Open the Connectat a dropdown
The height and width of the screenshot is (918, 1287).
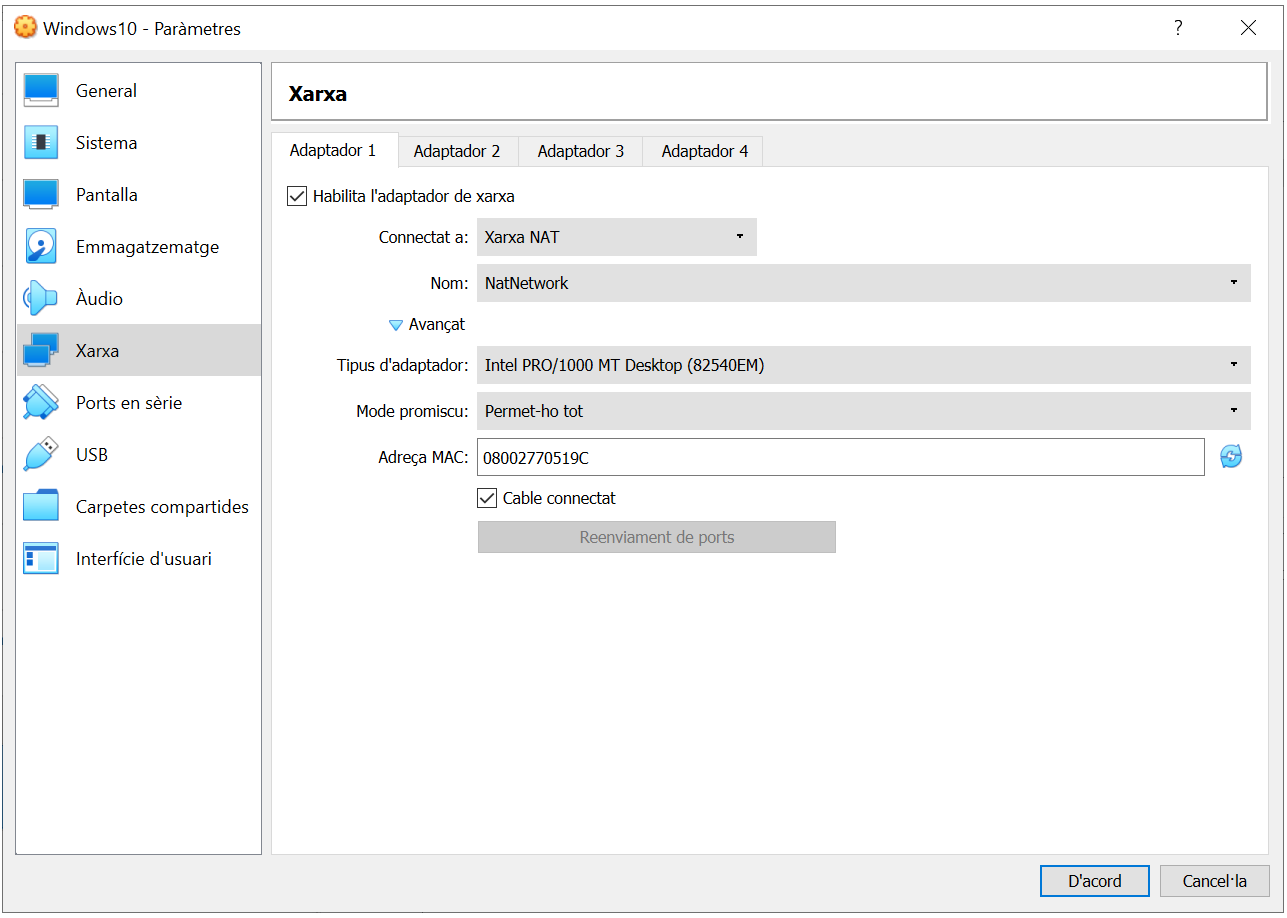pos(616,237)
